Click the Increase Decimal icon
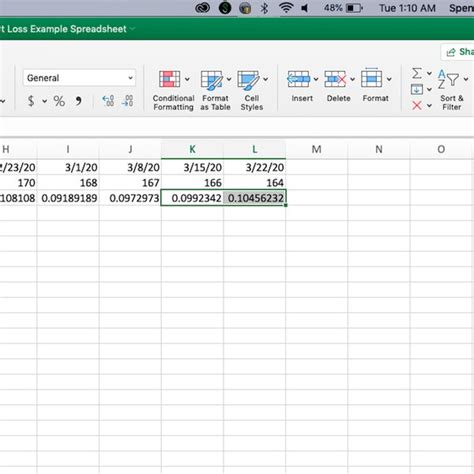The height and width of the screenshot is (474, 474). pyautogui.click(x=108, y=101)
